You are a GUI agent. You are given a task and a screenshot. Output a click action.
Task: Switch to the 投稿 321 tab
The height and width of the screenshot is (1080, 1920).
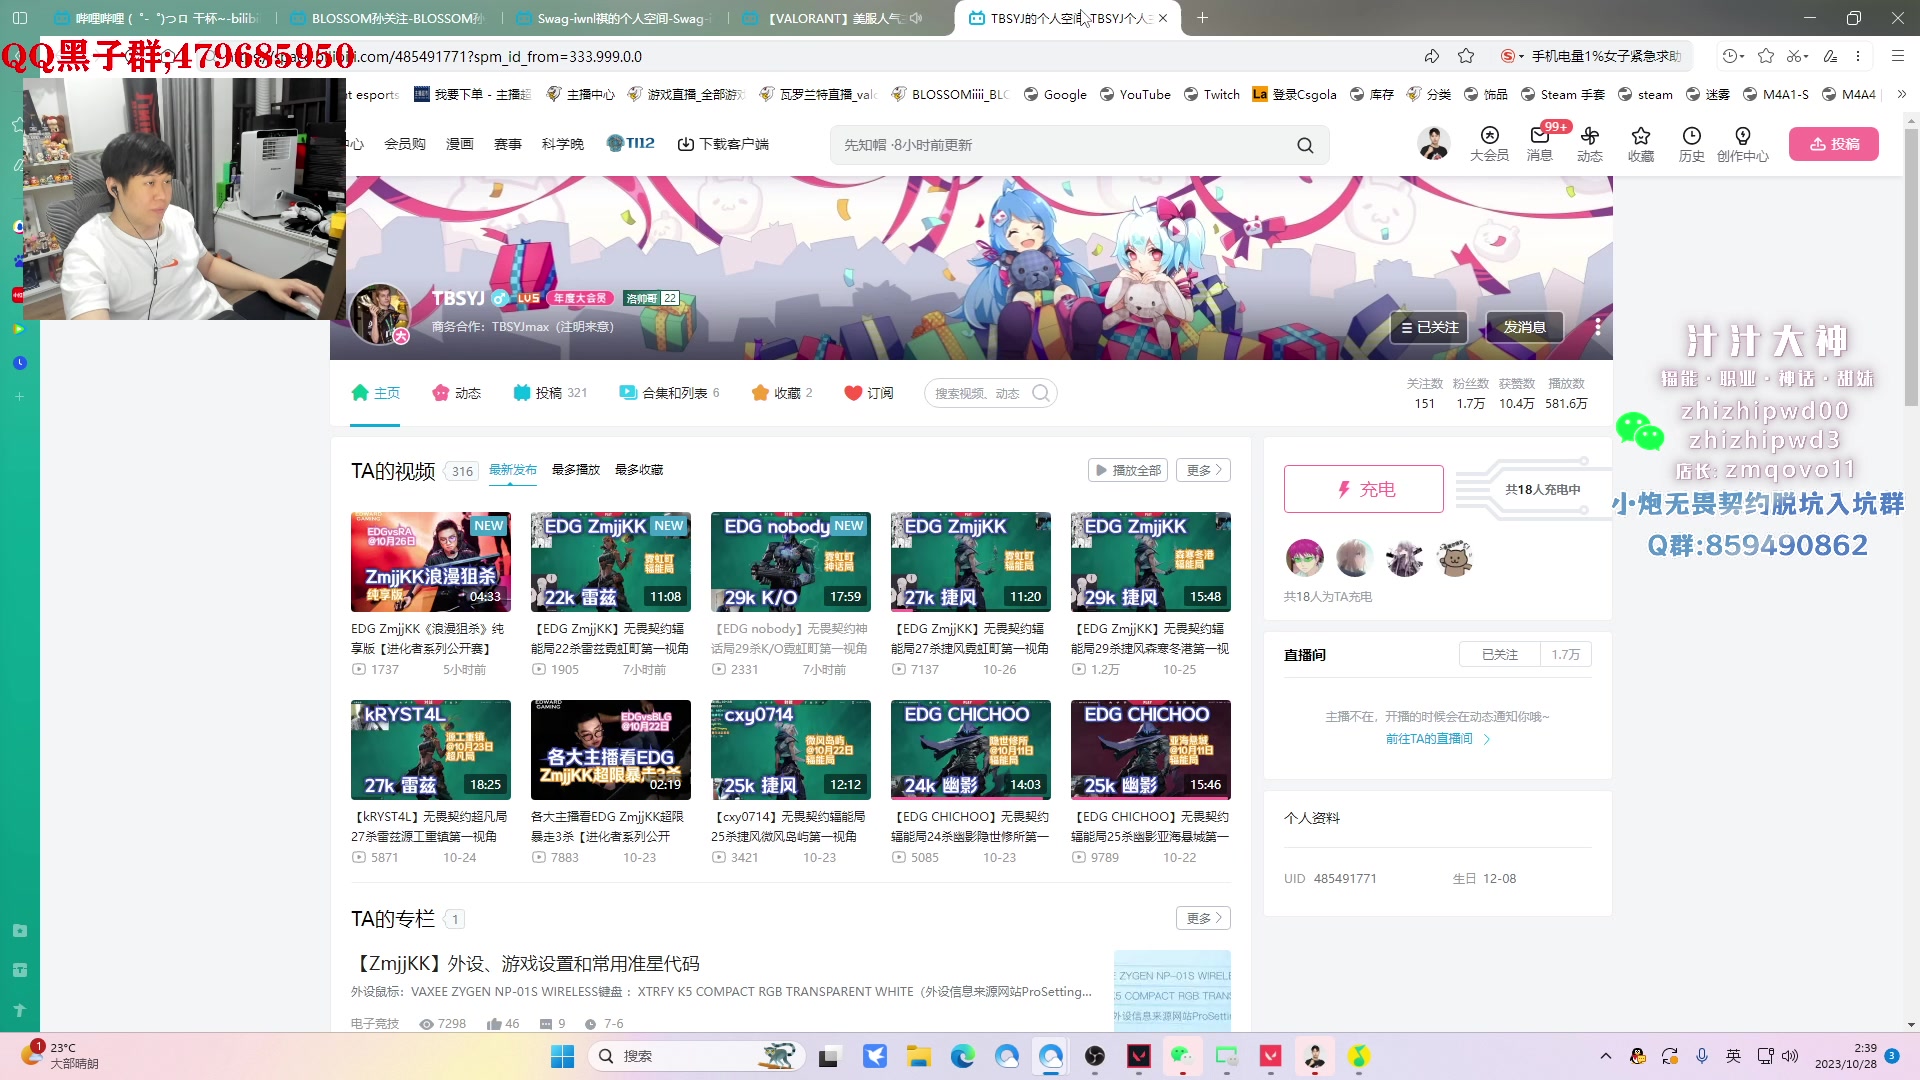click(550, 393)
